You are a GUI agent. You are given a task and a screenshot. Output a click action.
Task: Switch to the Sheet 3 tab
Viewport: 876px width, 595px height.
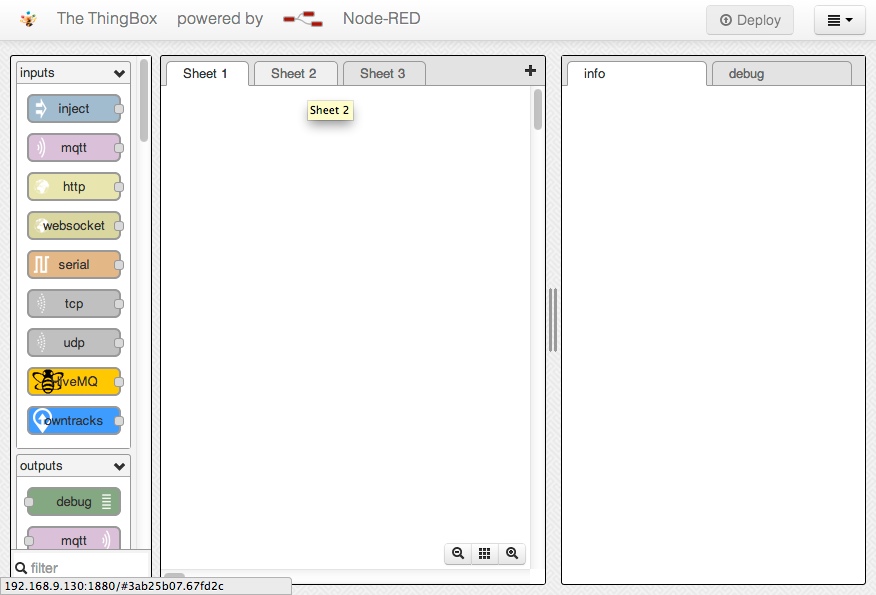[x=383, y=73]
